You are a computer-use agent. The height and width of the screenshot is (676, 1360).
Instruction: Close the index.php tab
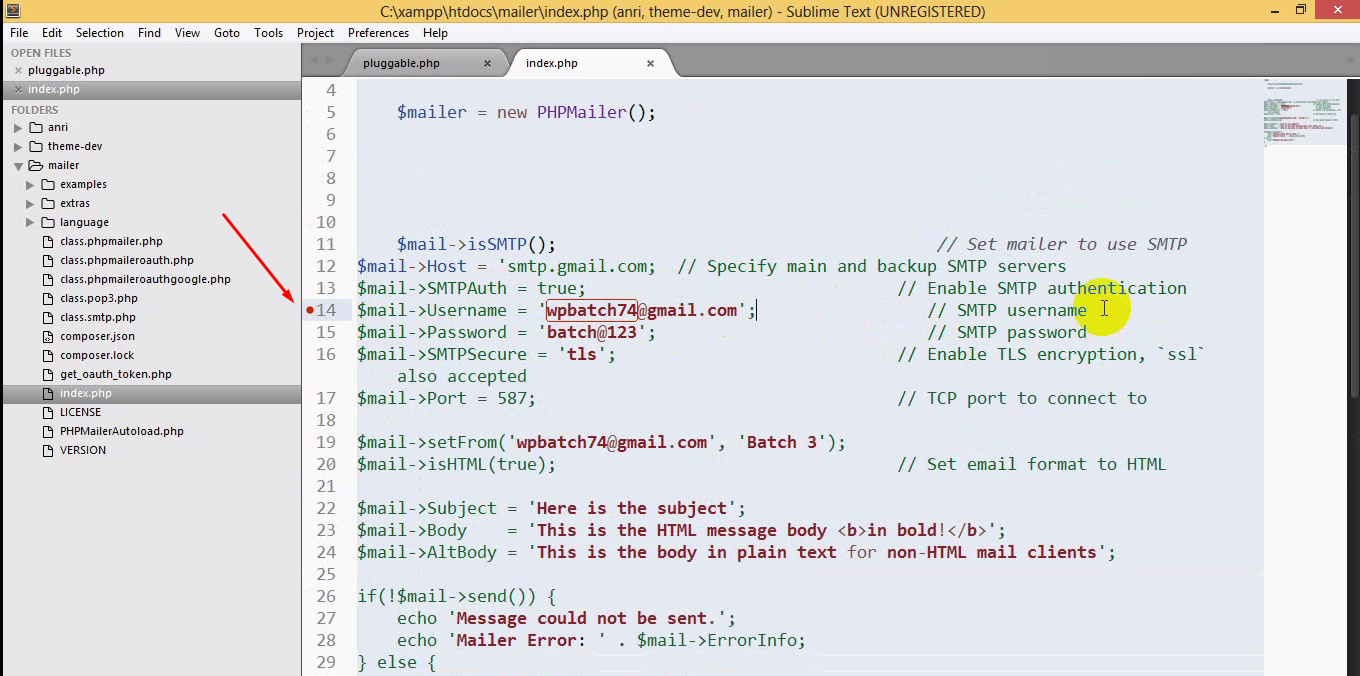650,63
